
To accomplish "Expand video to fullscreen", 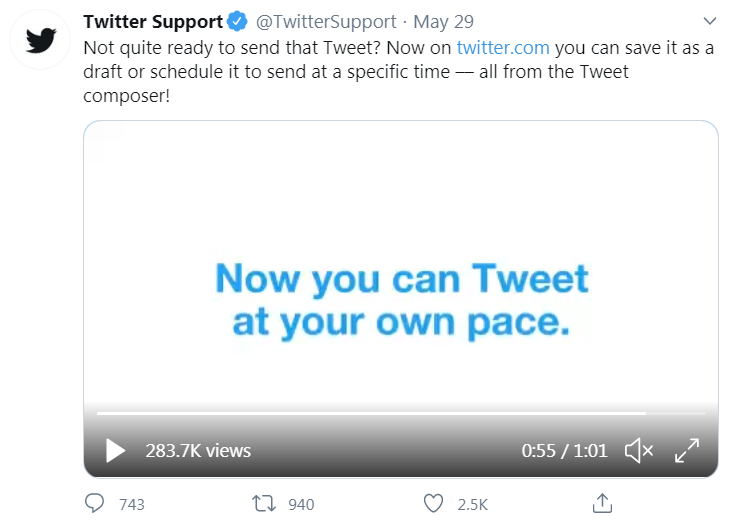I will (687, 451).
